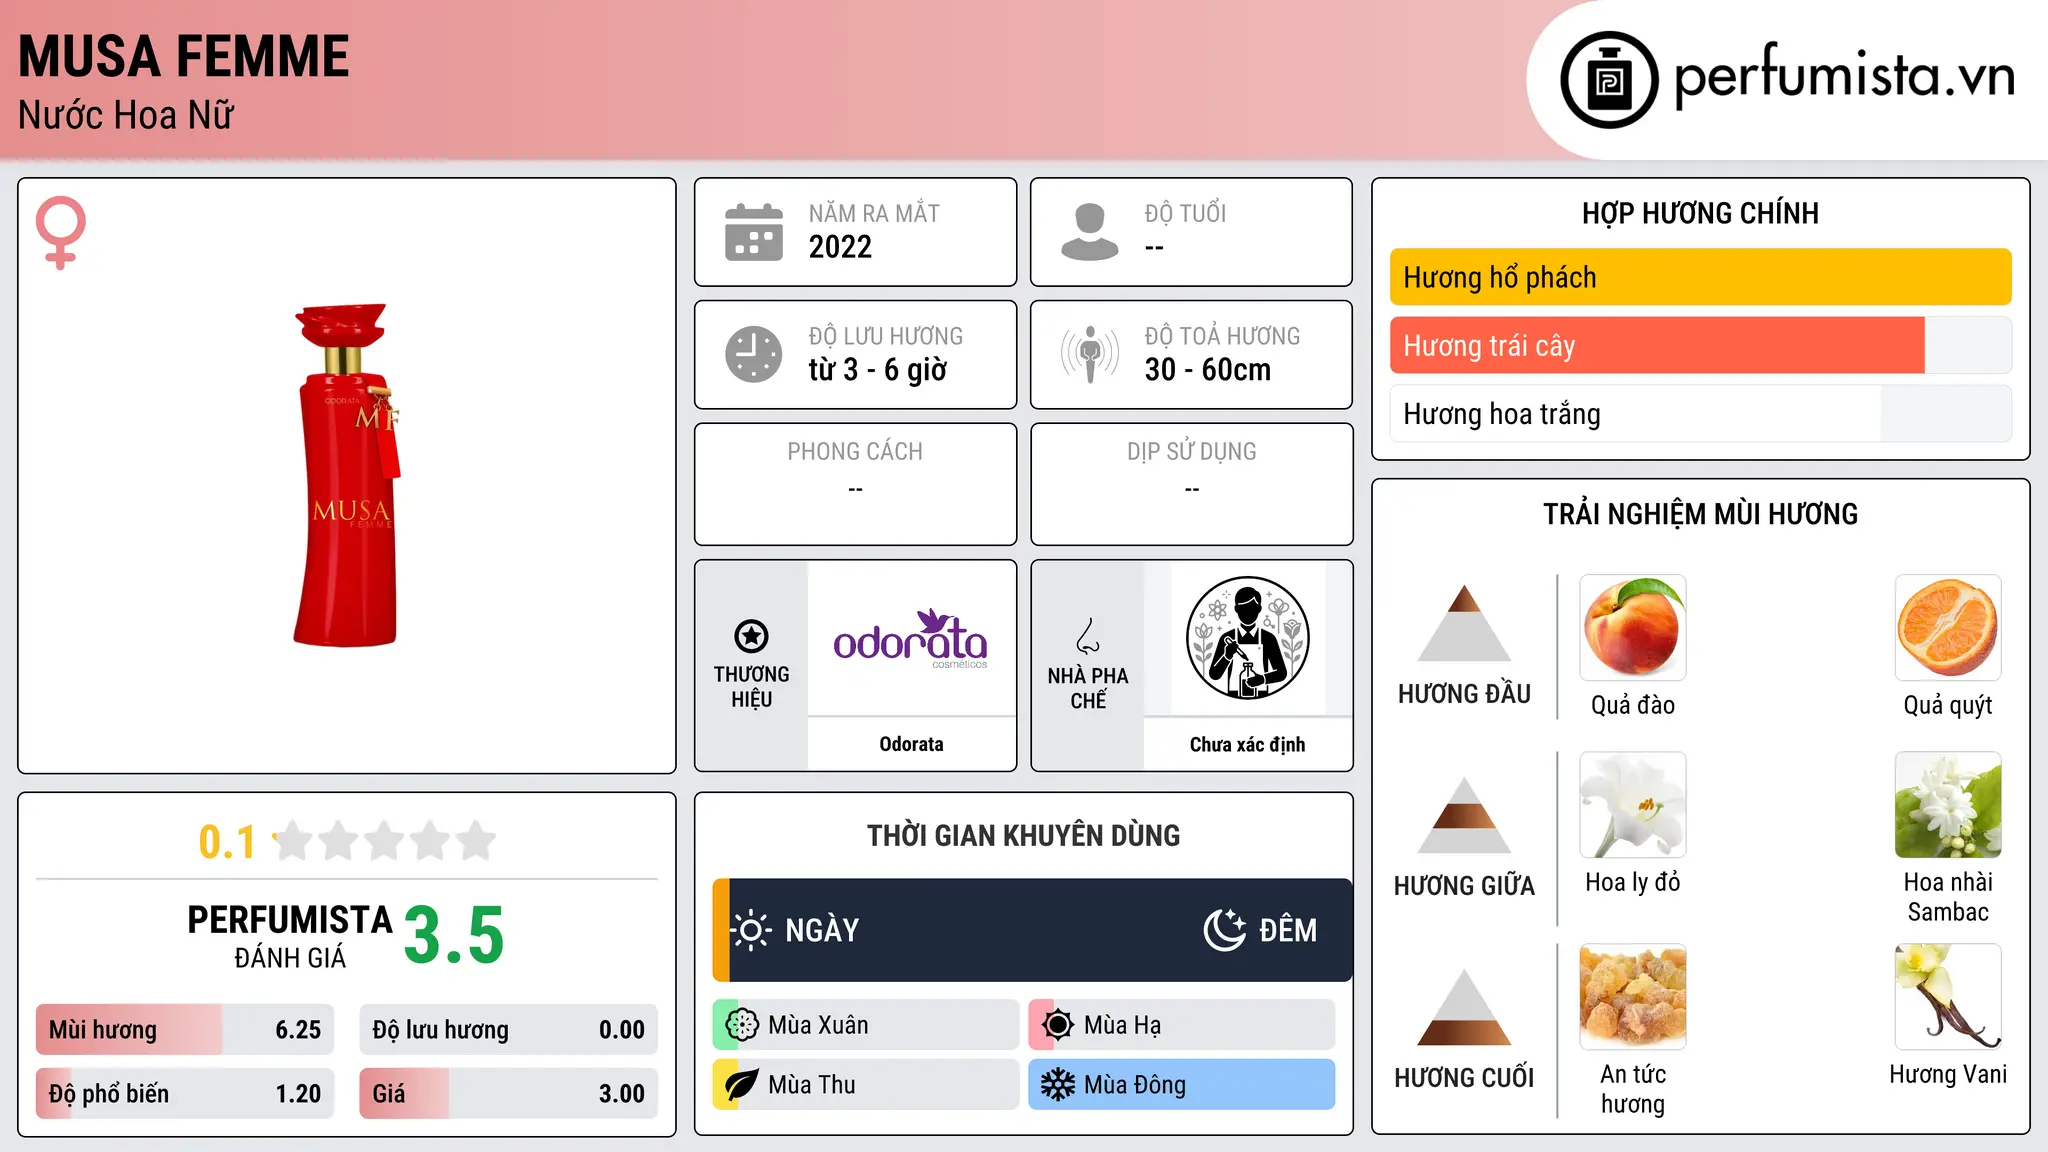Click the person icon beside Độ tuổi
2048x1152 pixels.
pos(1090,232)
